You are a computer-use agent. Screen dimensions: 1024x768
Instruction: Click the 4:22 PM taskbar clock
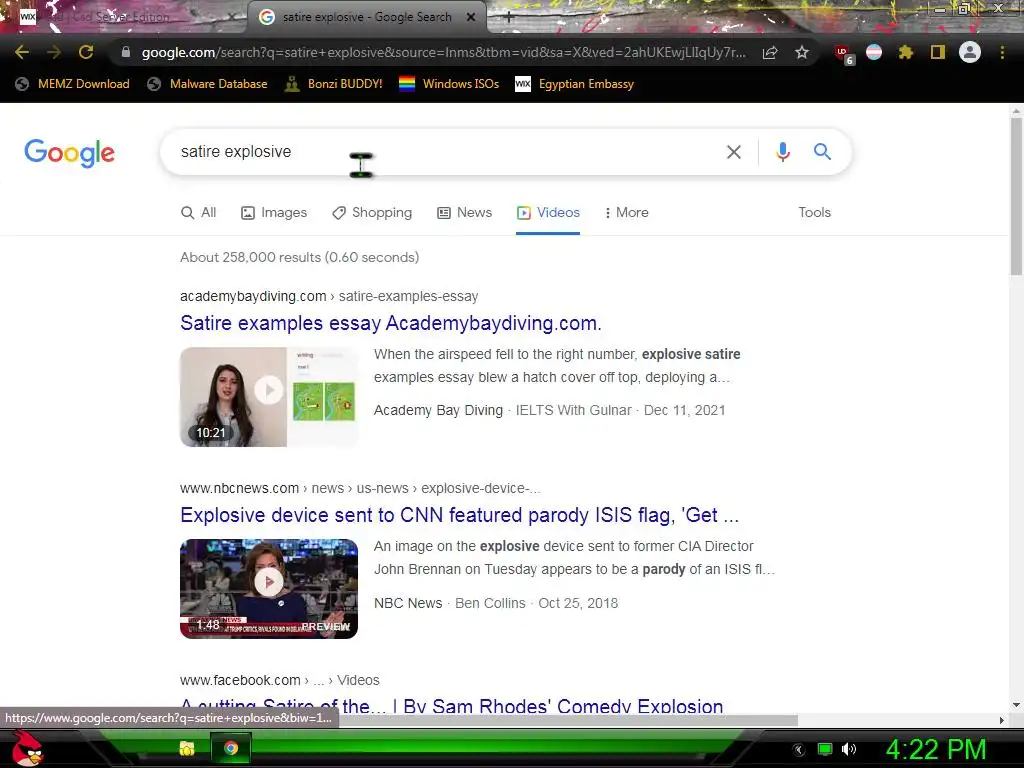pos(936,749)
